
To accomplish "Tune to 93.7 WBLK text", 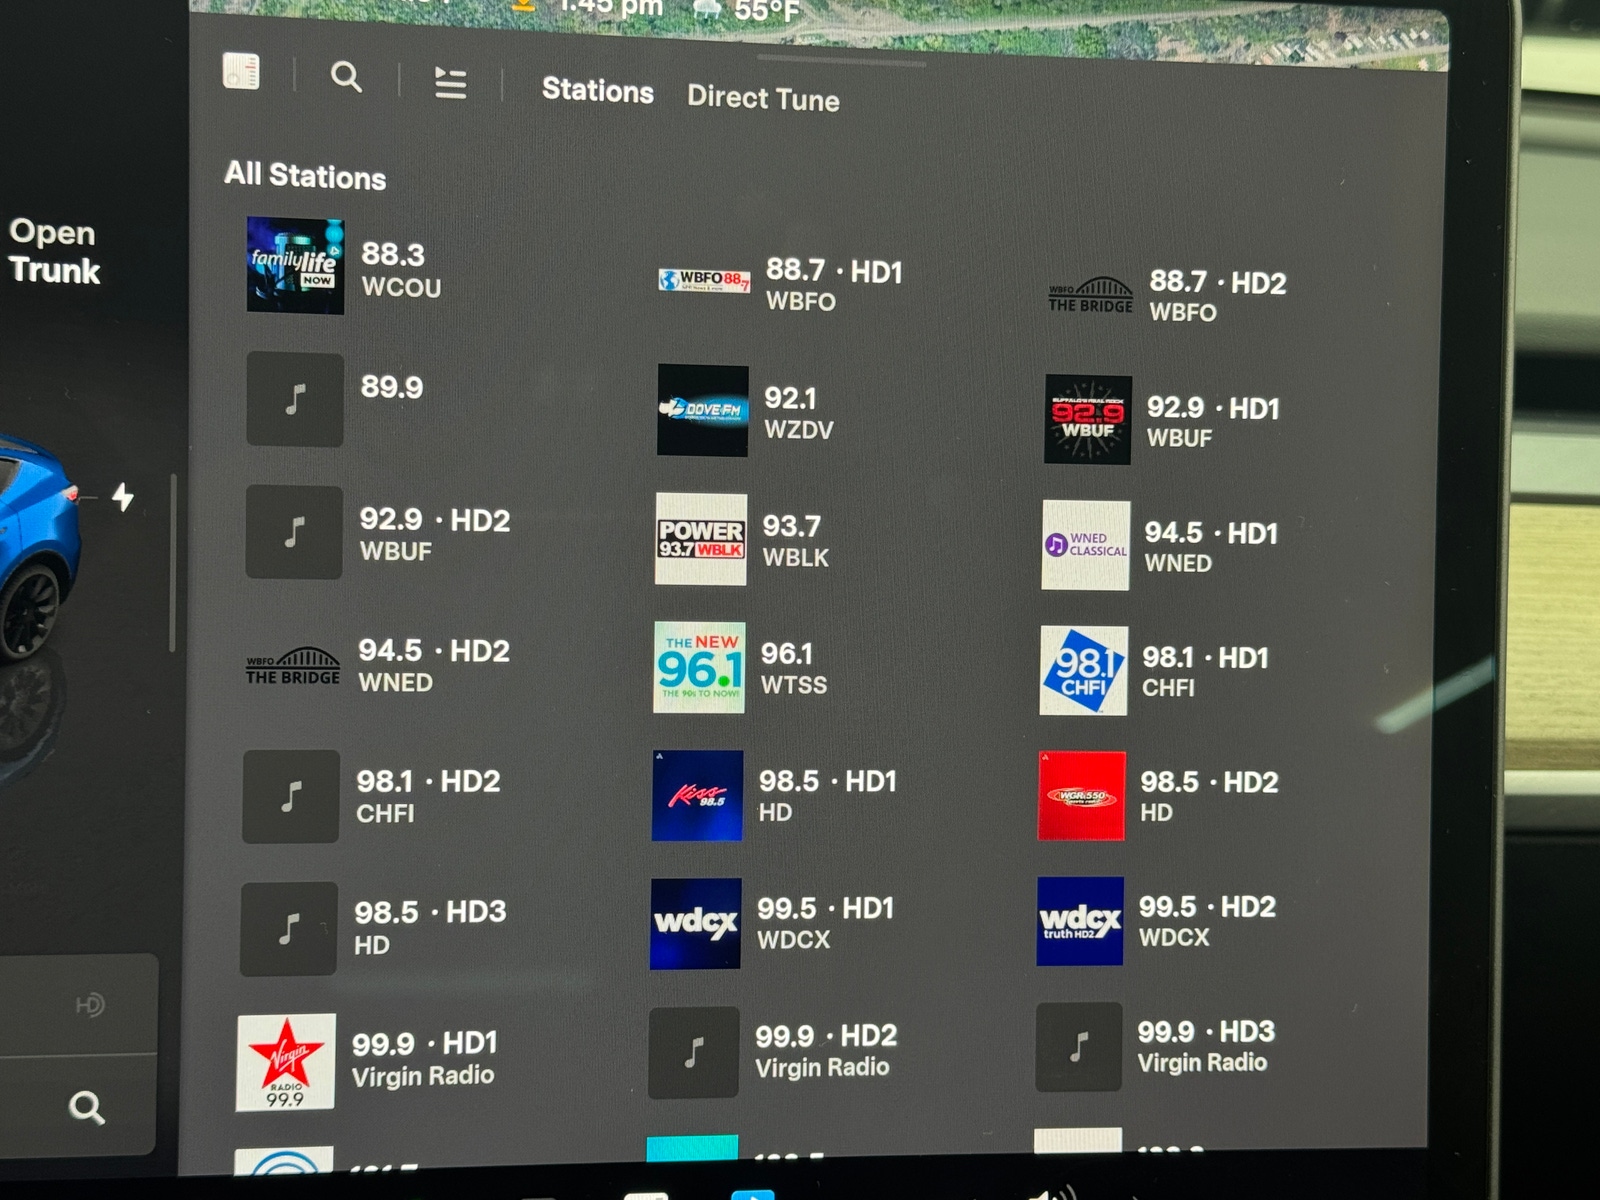I will click(x=795, y=541).
